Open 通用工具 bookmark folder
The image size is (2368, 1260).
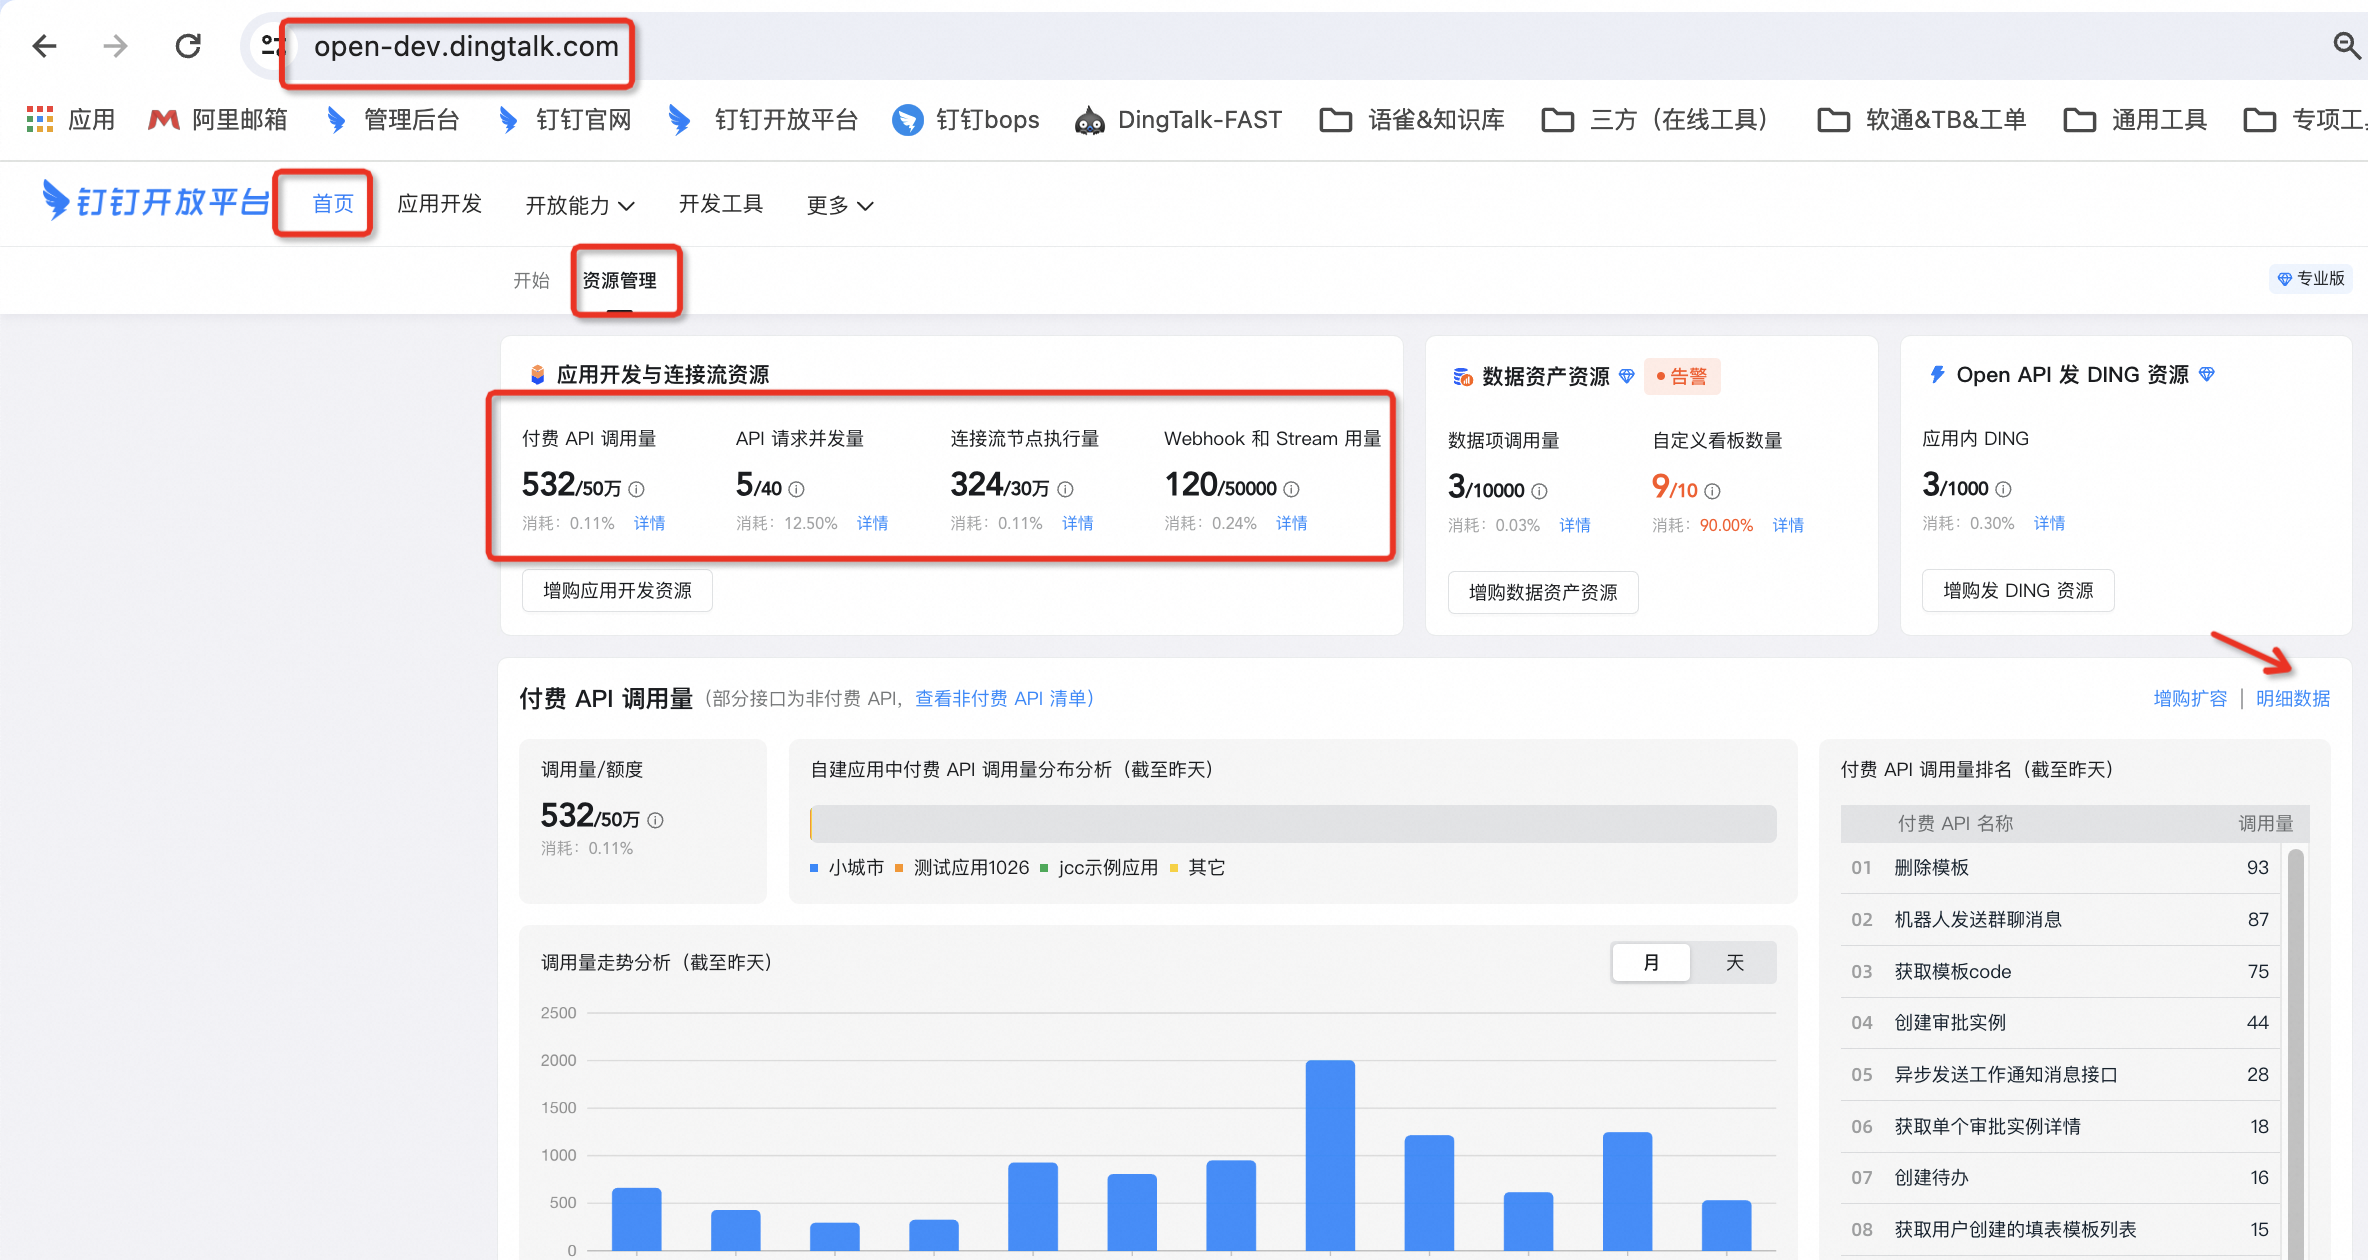[2135, 120]
